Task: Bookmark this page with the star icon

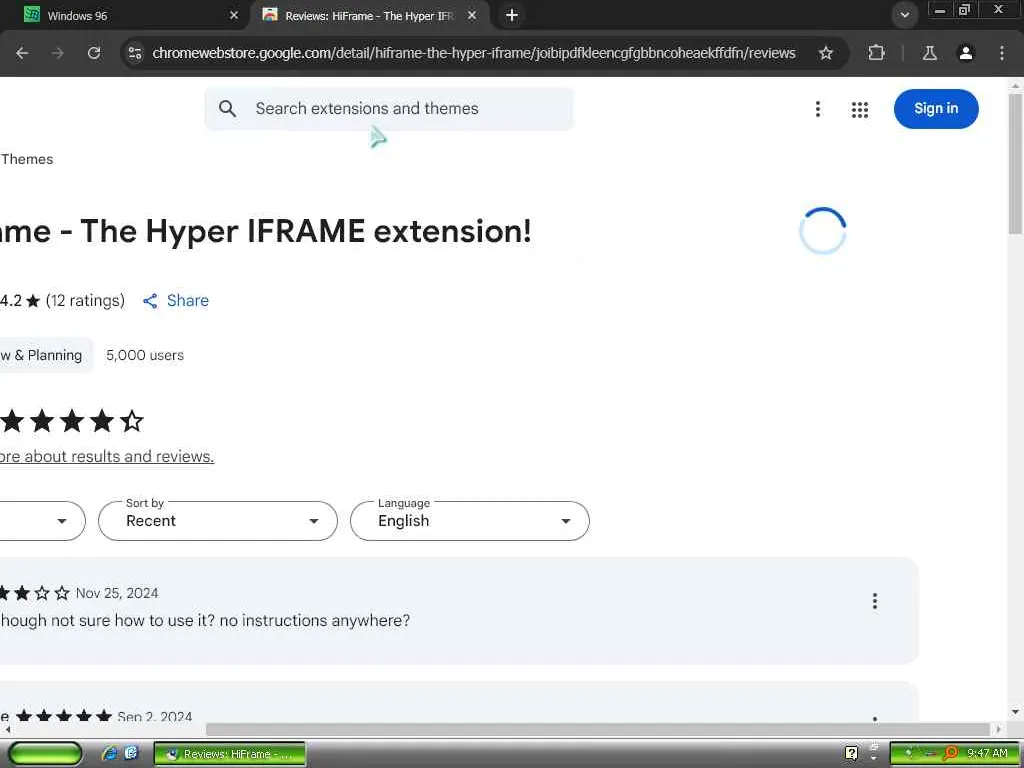Action: pyautogui.click(x=826, y=53)
